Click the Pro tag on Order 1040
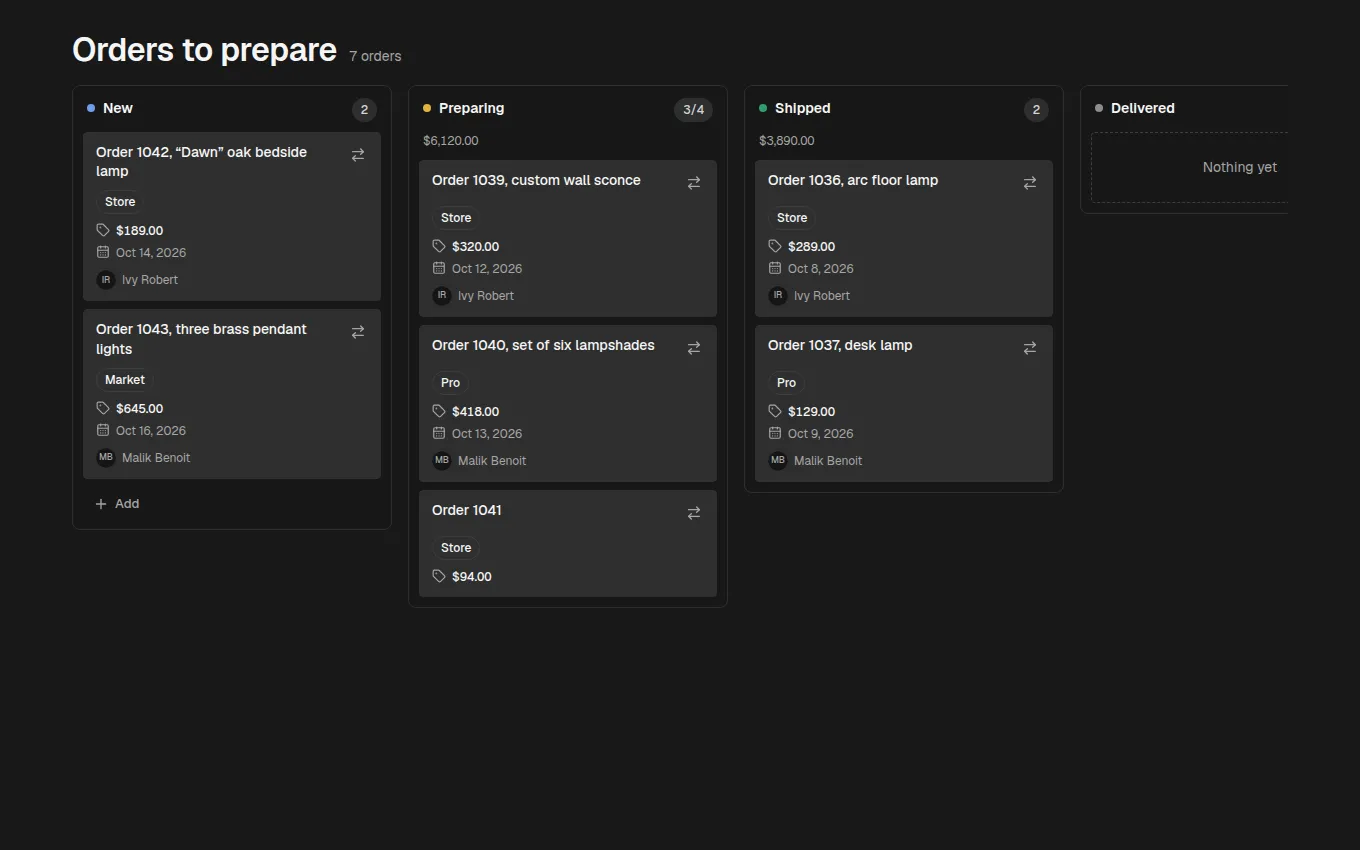 [451, 383]
